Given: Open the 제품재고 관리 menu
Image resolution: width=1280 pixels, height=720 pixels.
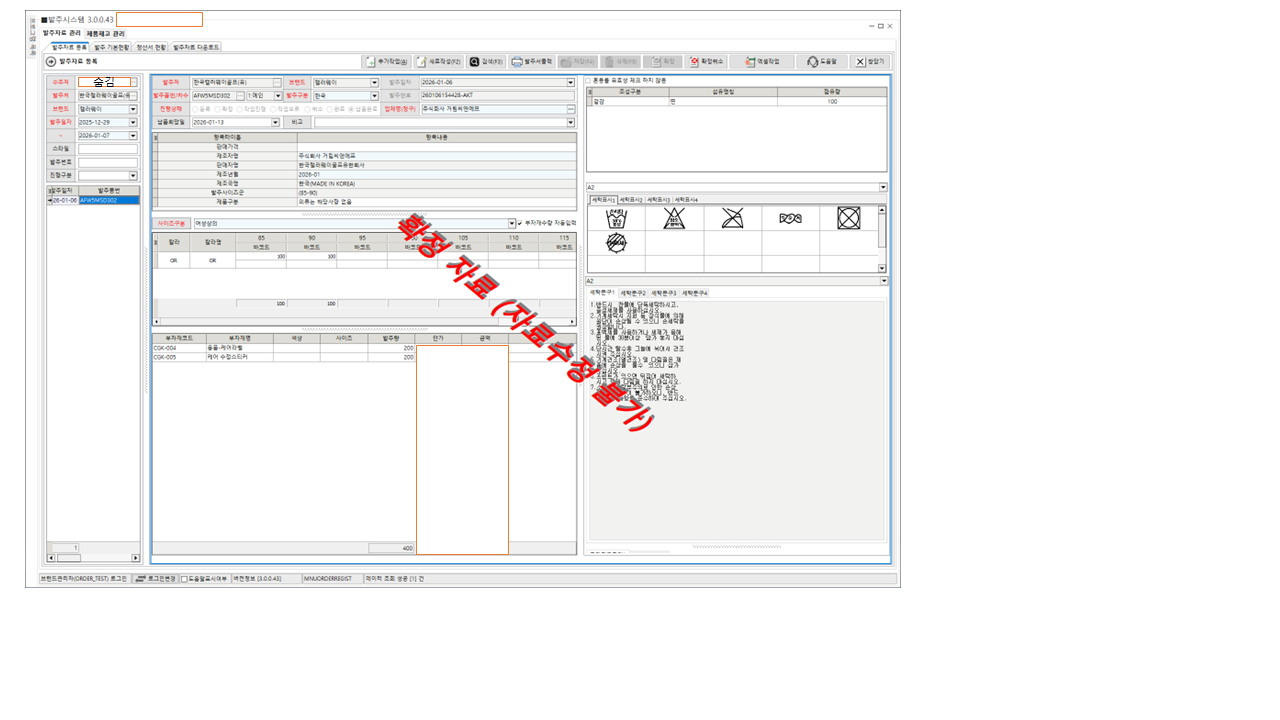Looking at the screenshot, I should coord(105,34).
